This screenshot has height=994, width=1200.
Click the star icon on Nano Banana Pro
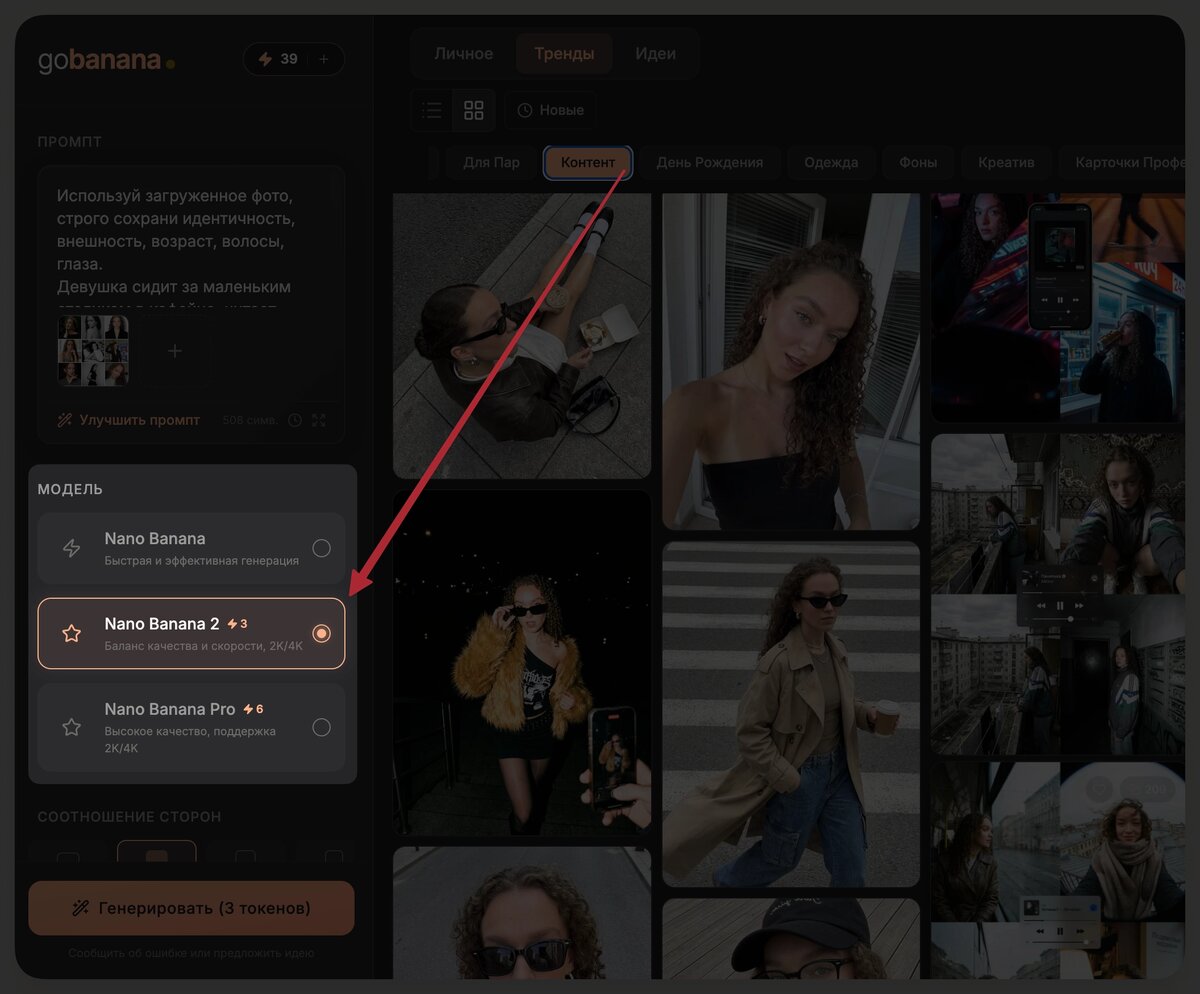click(x=72, y=727)
